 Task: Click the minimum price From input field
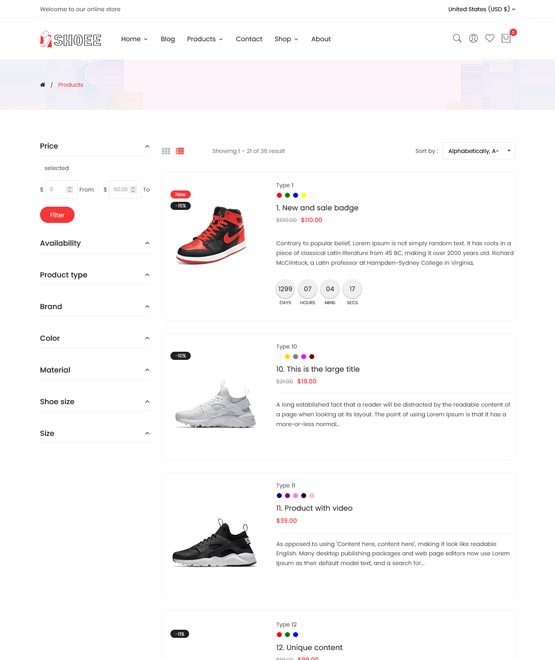pos(61,189)
